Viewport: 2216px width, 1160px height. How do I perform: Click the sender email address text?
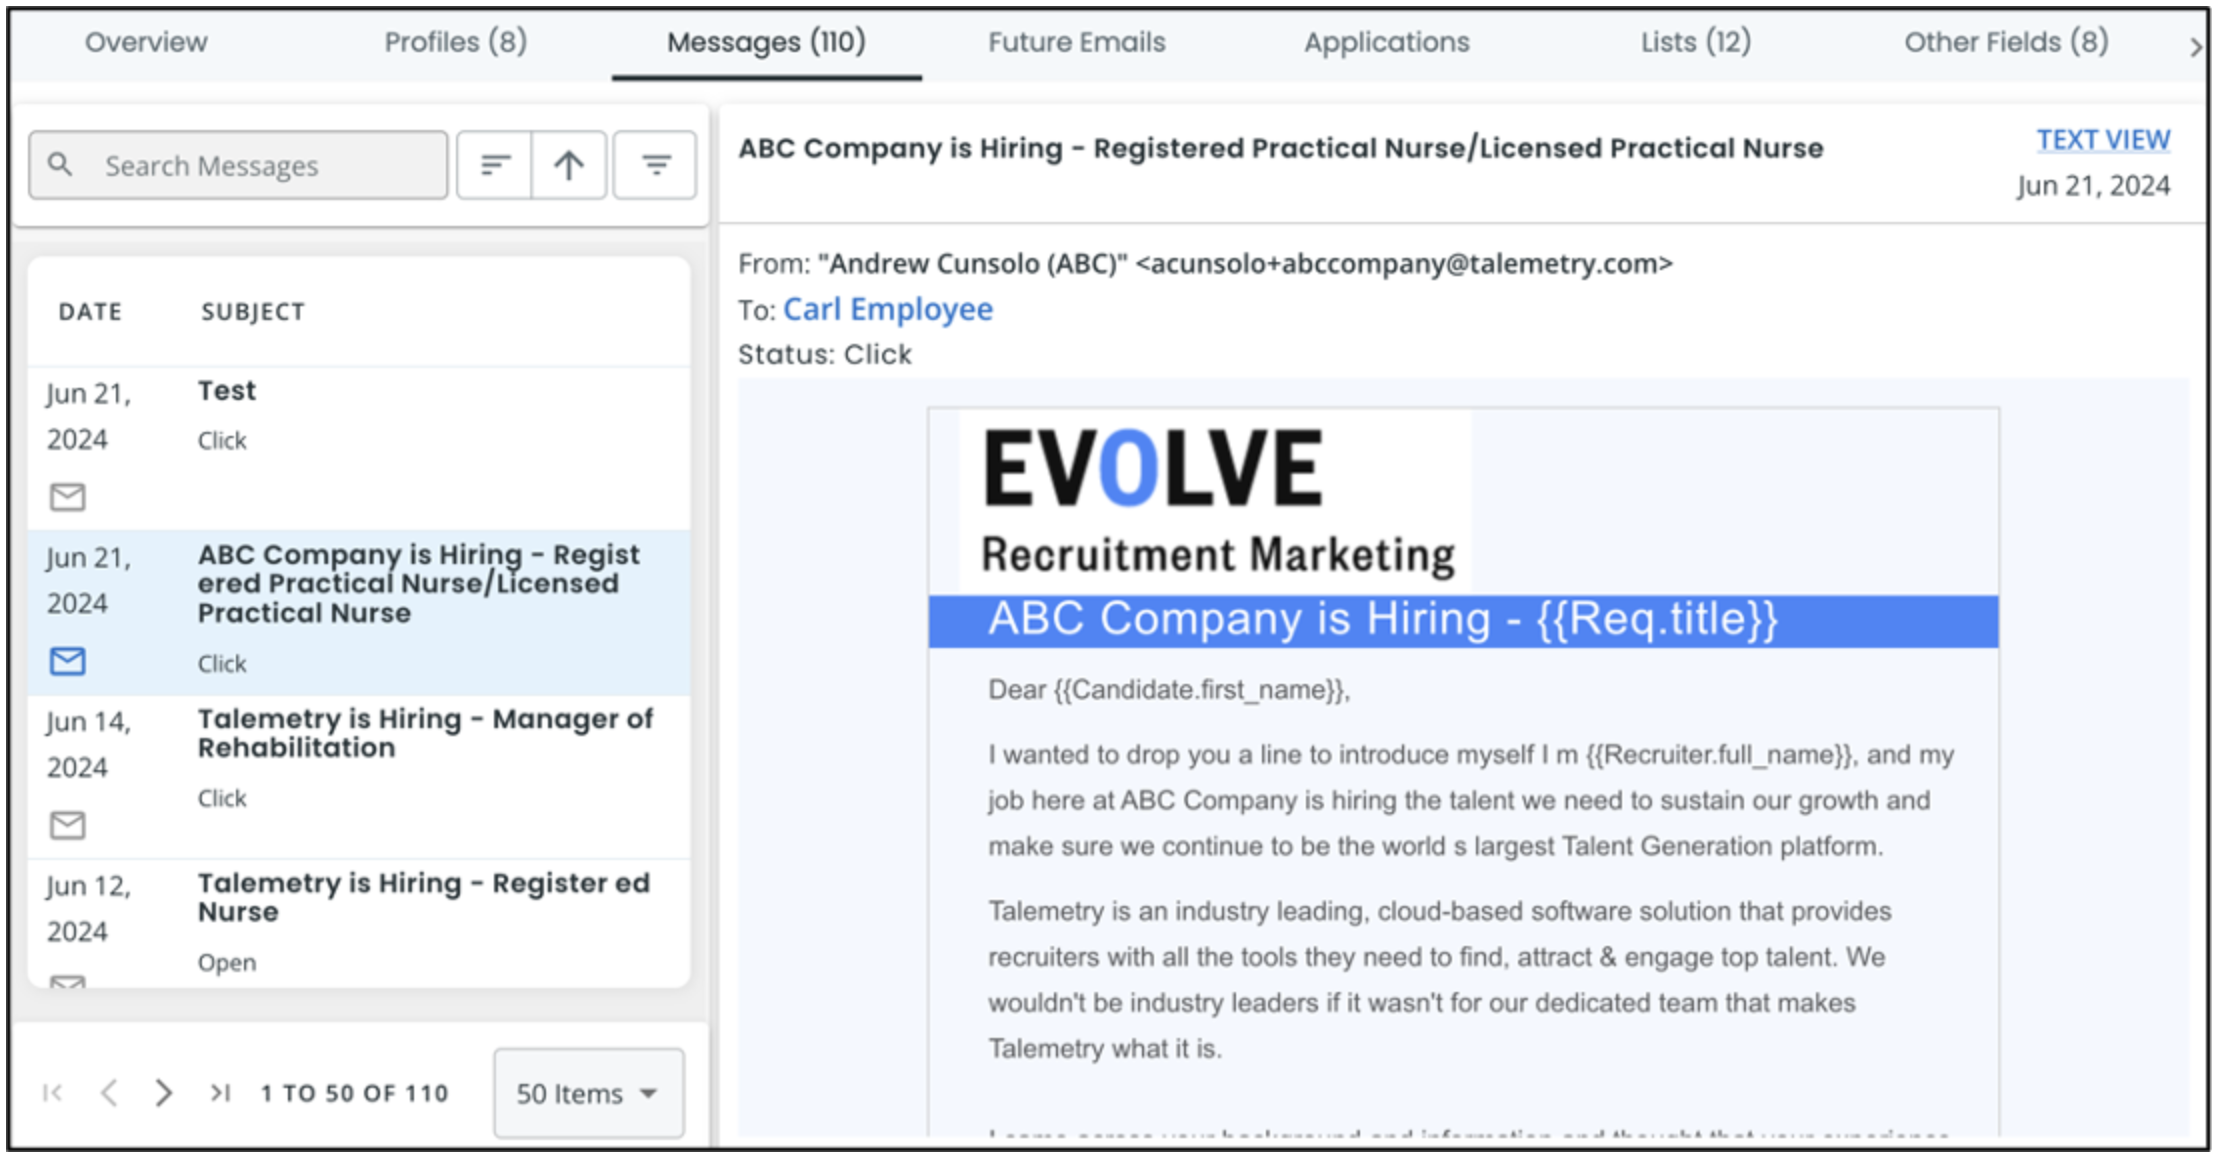[1404, 264]
